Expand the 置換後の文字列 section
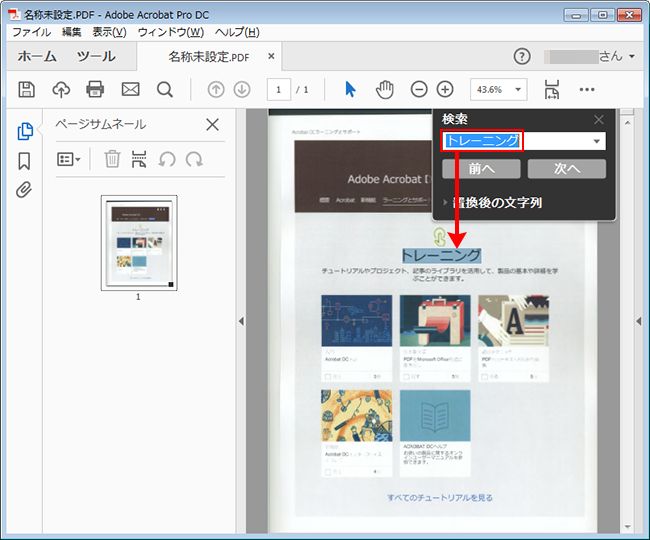The image size is (650, 540). (x=445, y=203)
